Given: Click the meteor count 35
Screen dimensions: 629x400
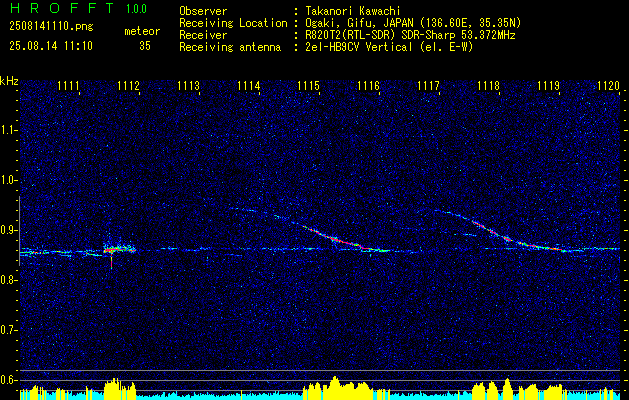Looking at the screenshot, I should pos(145,46).
